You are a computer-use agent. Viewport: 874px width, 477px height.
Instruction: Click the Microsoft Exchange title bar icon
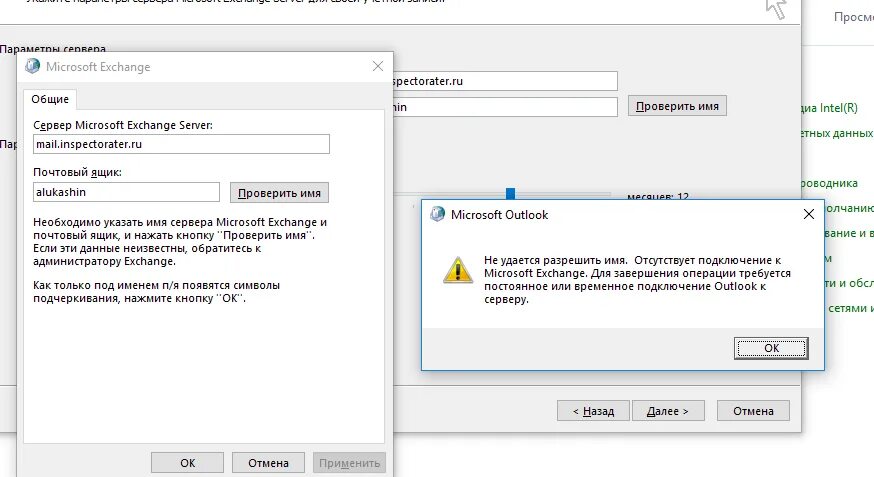pyautogui.click(x=32, y=66)
